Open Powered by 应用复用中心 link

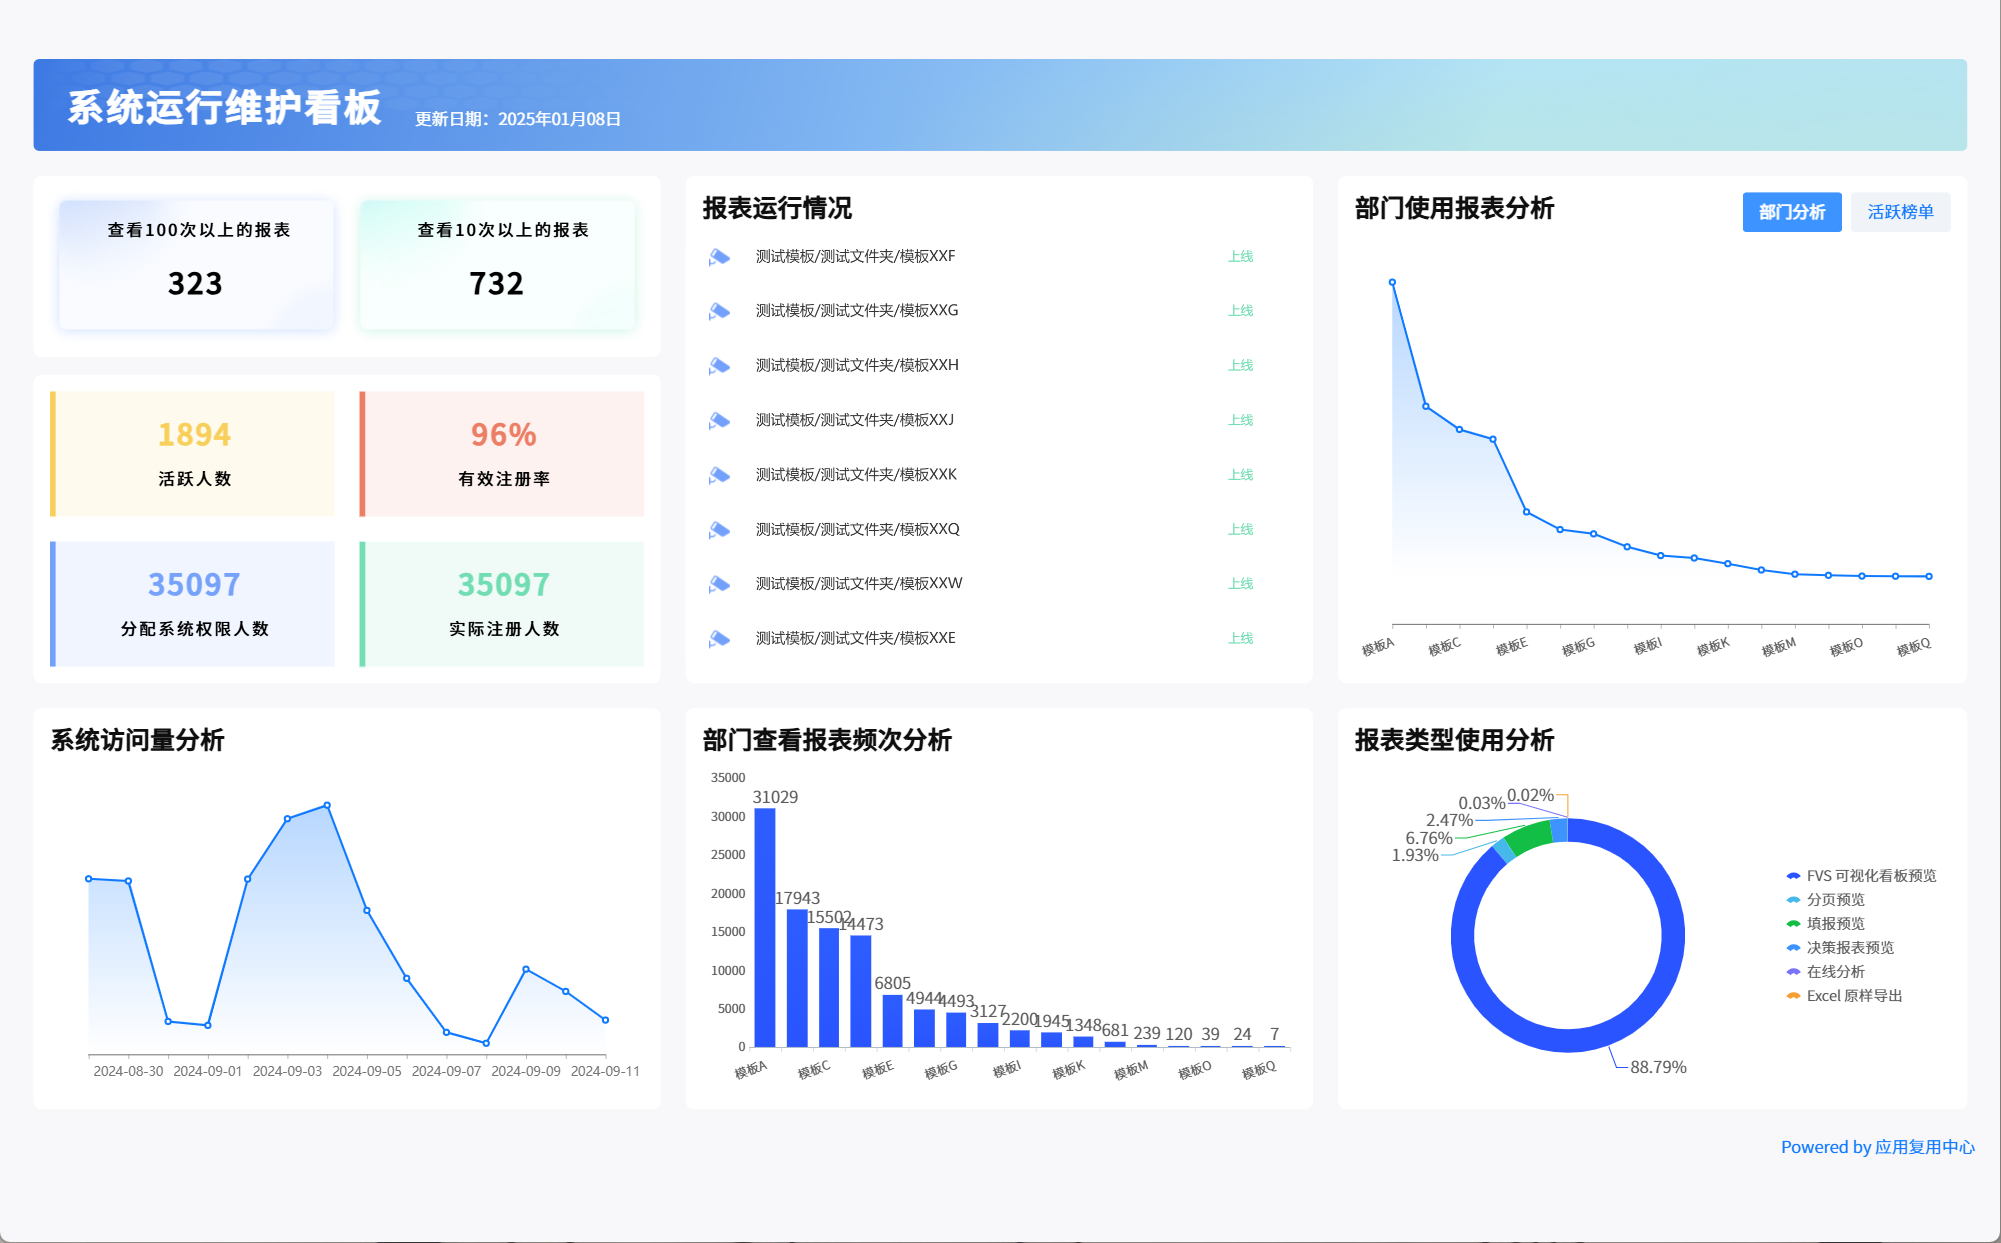[1877, 1147]
